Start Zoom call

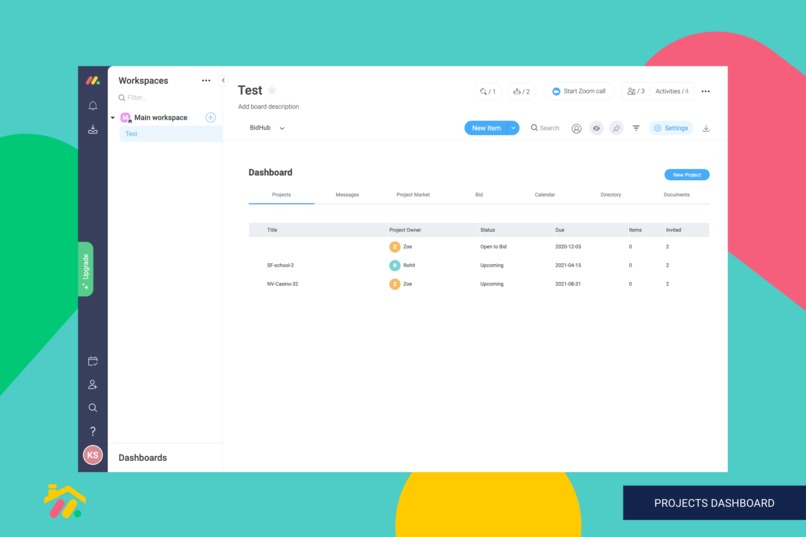click(x=579, y=91)
